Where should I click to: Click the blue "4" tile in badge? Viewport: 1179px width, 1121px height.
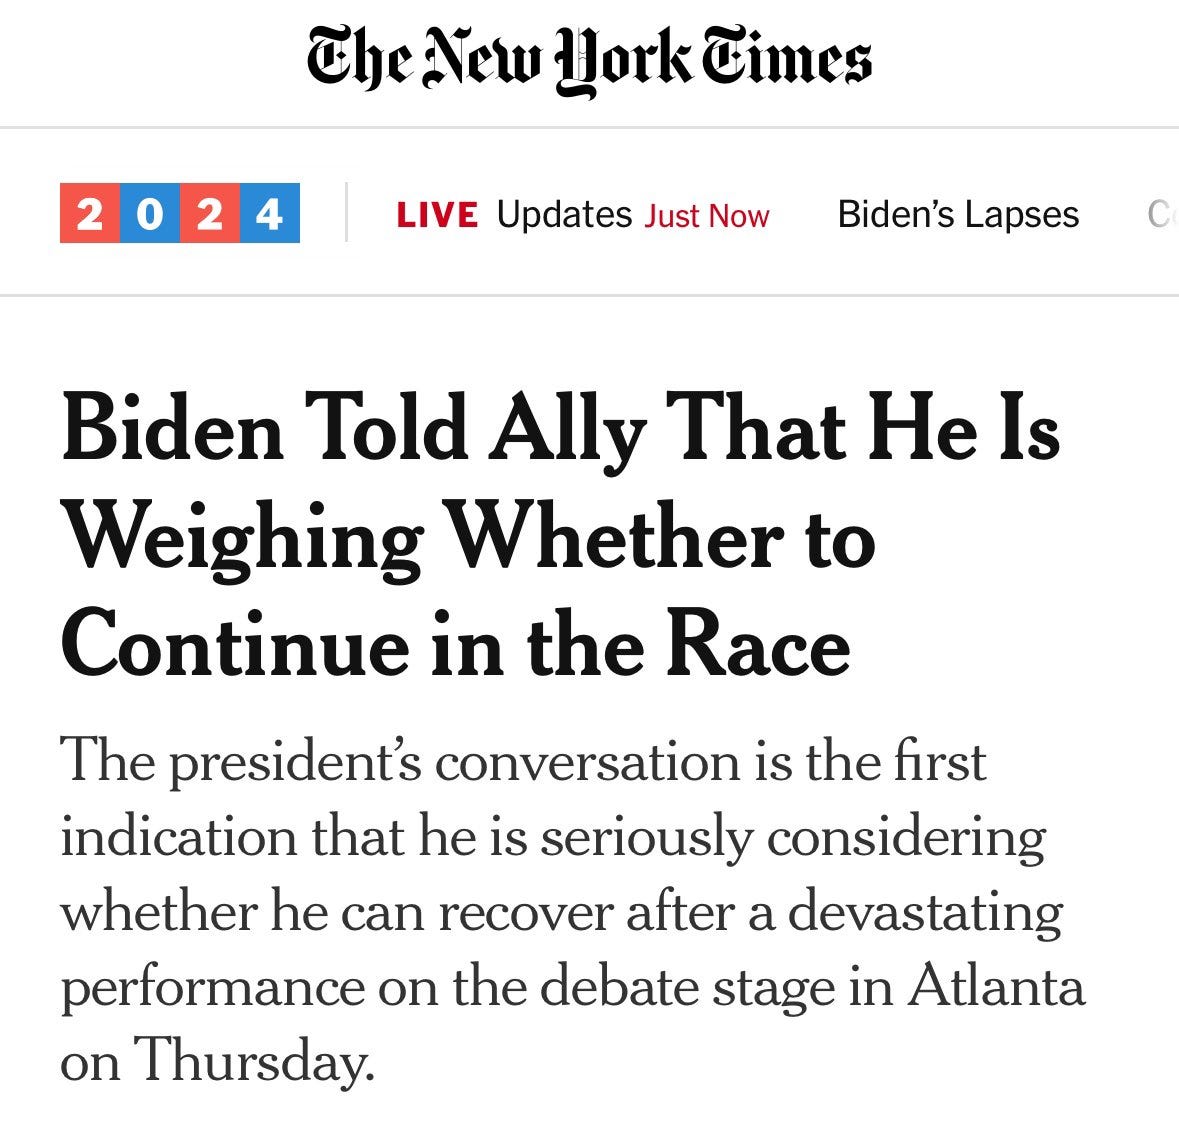(x=269, y=214)
